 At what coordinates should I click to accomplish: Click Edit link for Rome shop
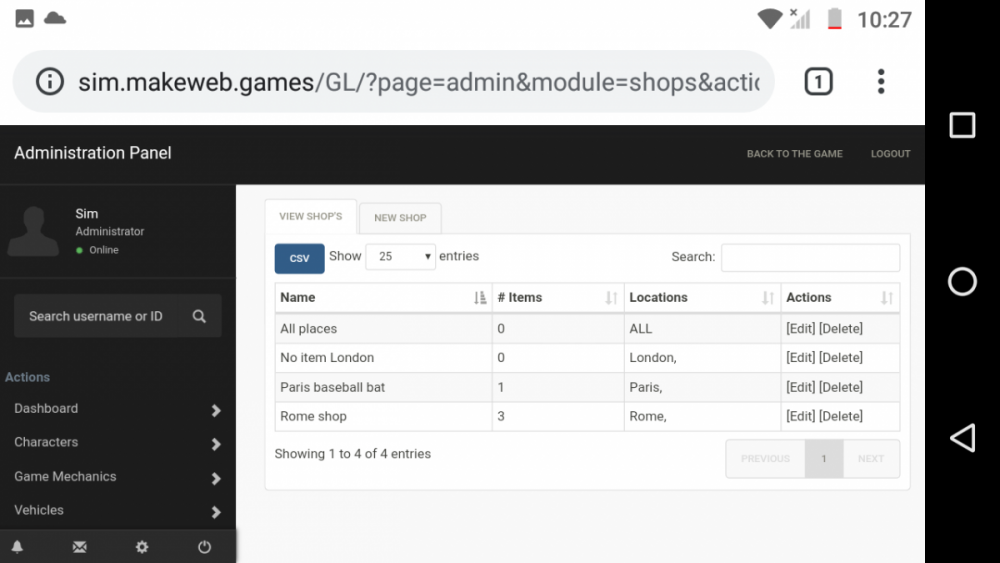tap(800, 417)
